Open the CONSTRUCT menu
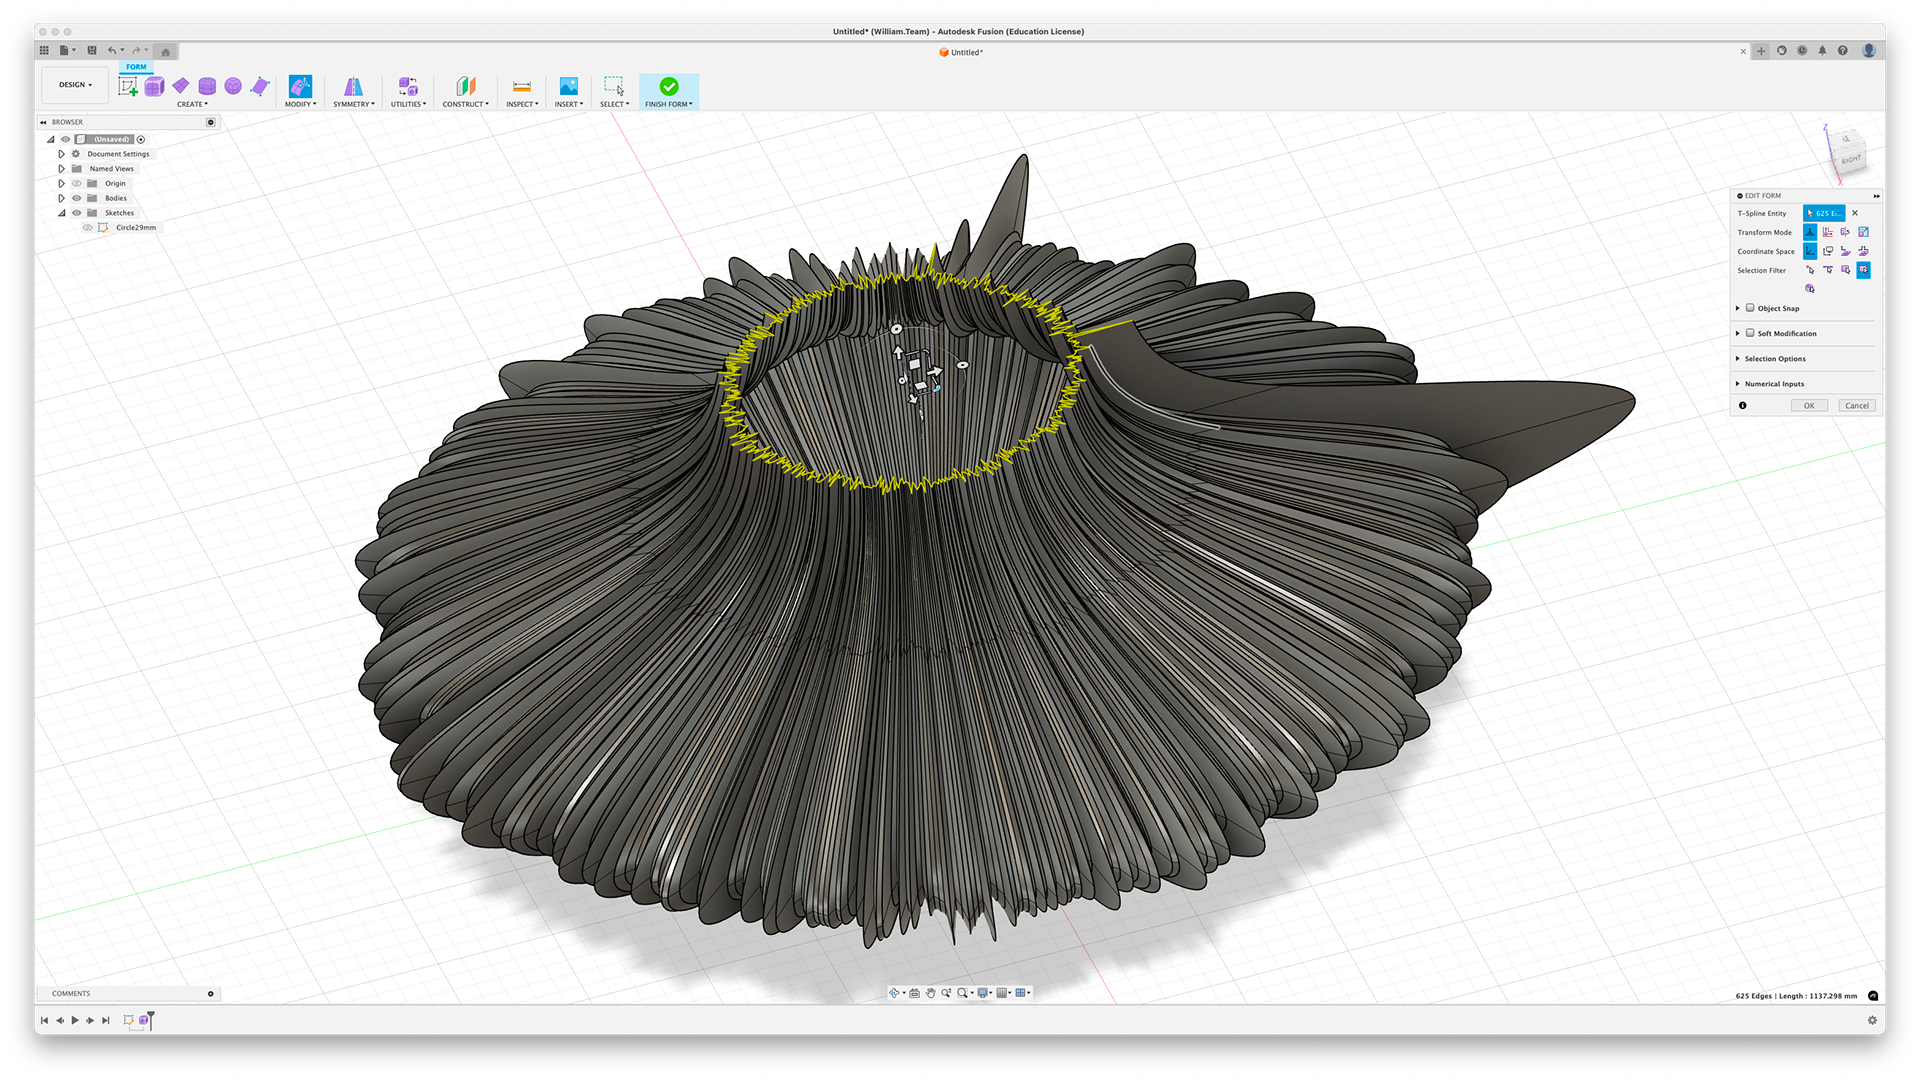This screenshot has height=1080, width=1920. 465,104
